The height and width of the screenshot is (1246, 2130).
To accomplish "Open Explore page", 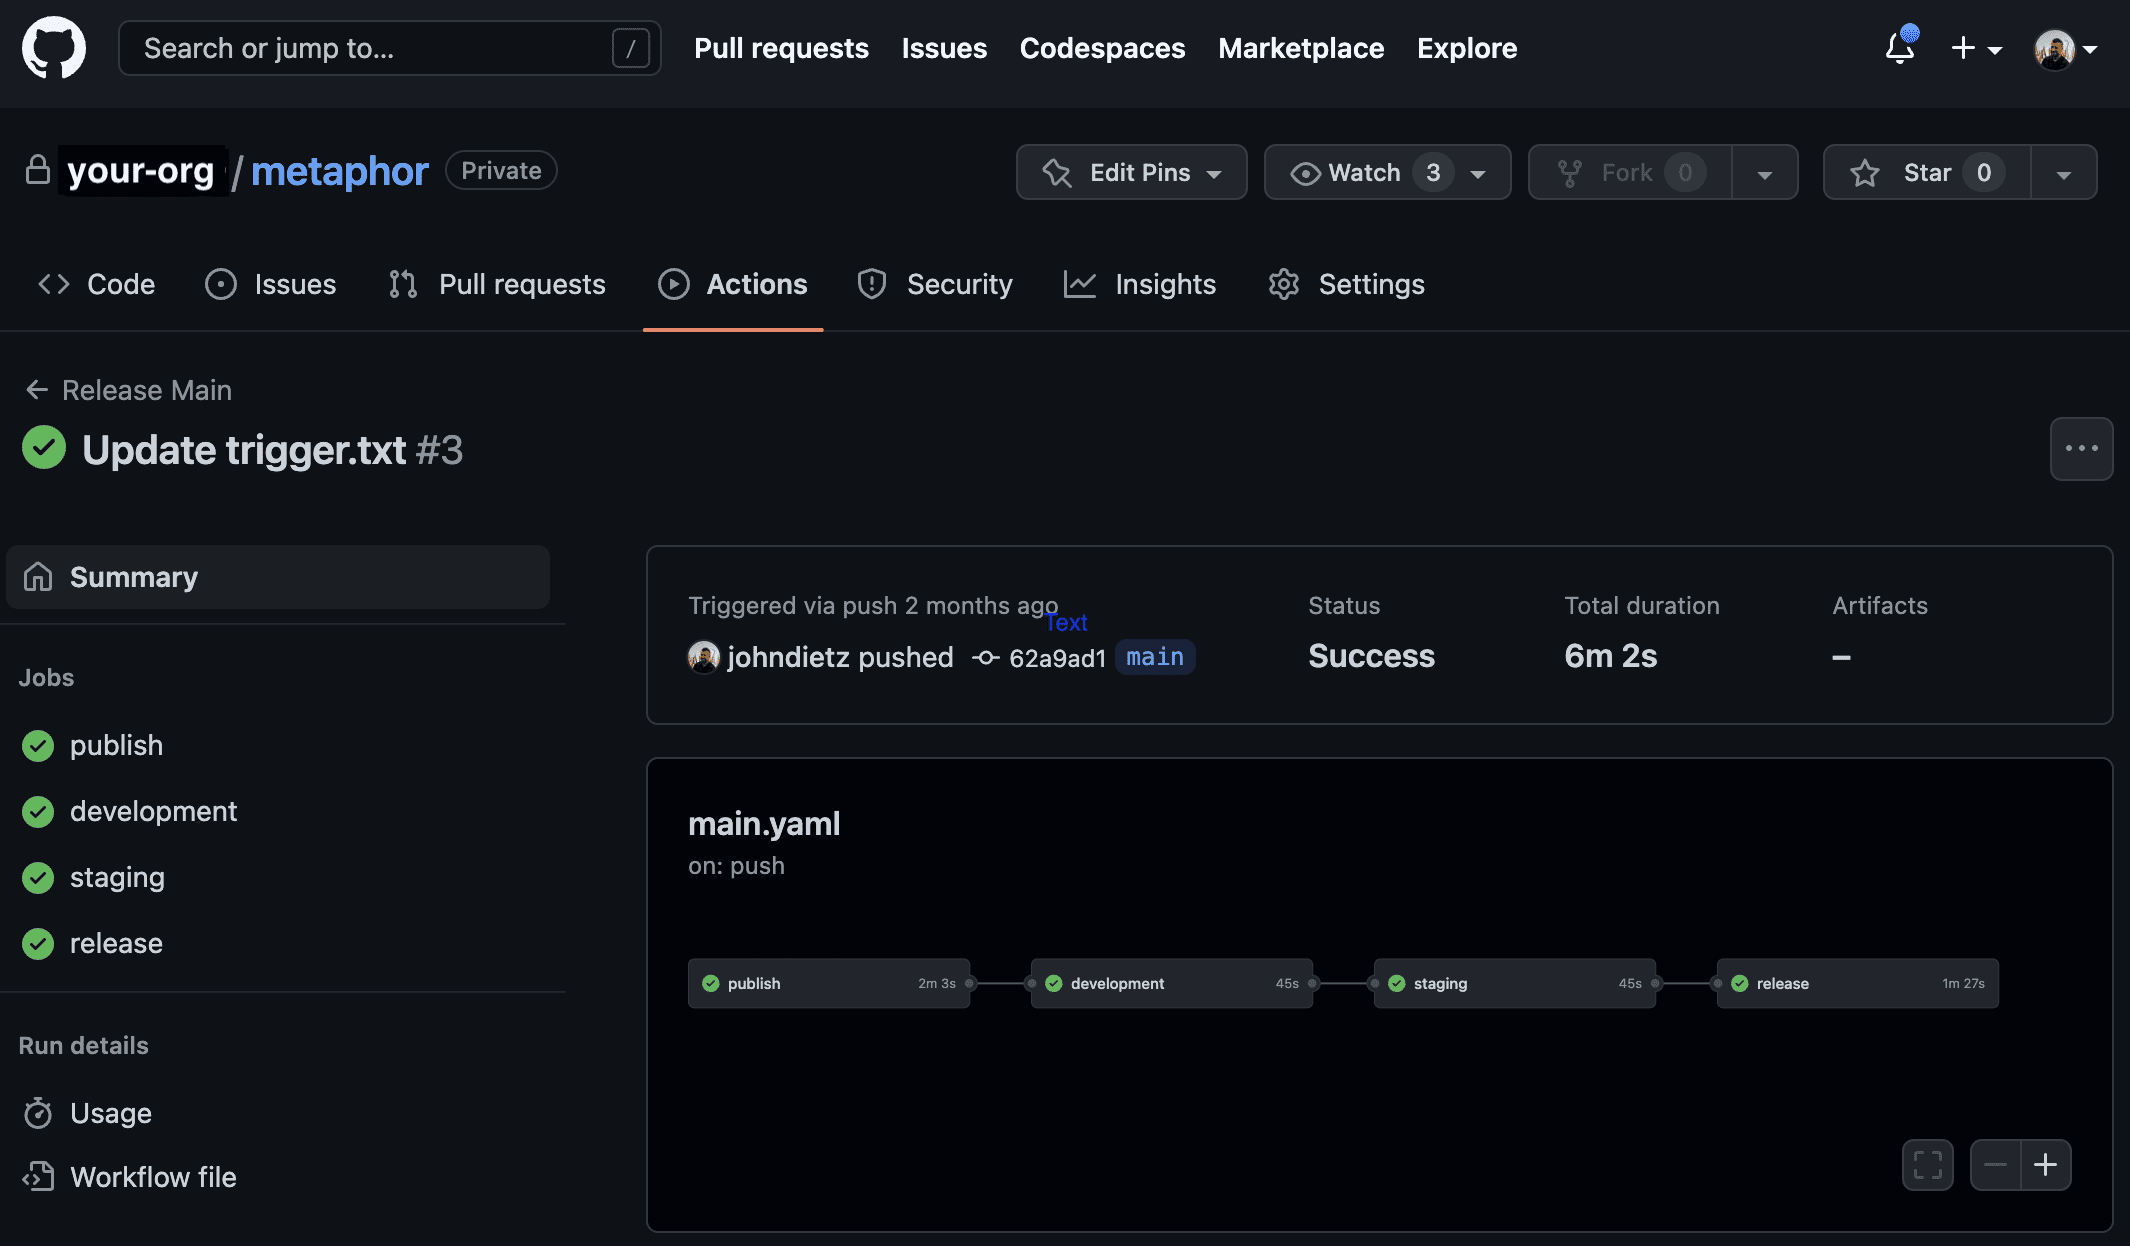I will pyautogui.click(x=1467, y=48).
